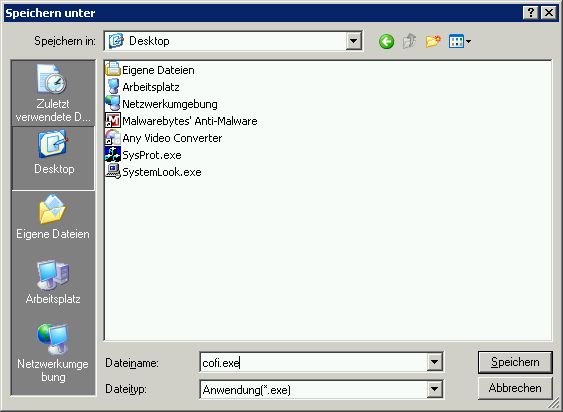The image size is (563, 412).
Task: Create a new folder with toolbar icon
Action: pos(433,41)
